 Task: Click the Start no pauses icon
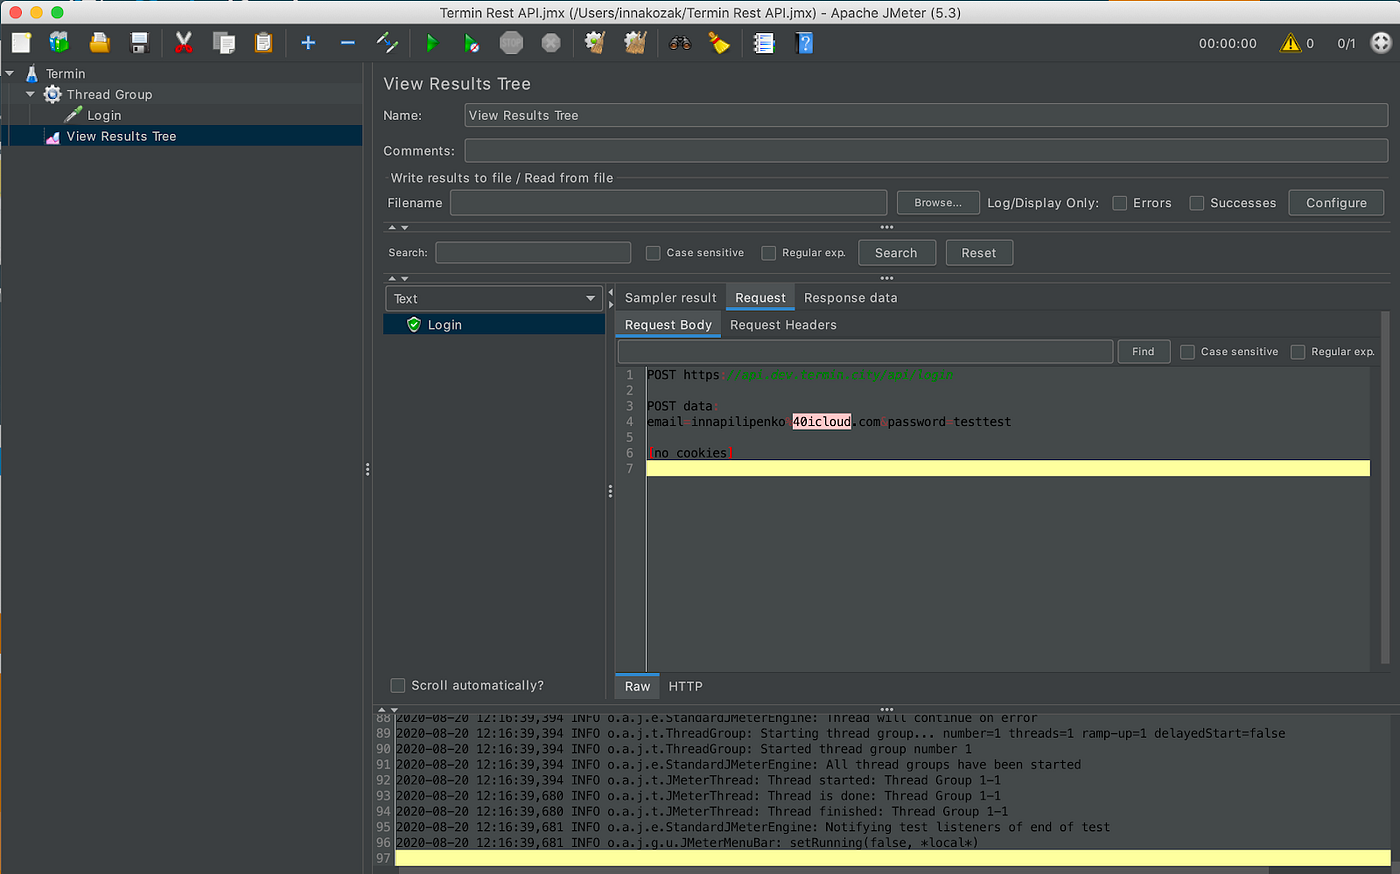point(471,43)
